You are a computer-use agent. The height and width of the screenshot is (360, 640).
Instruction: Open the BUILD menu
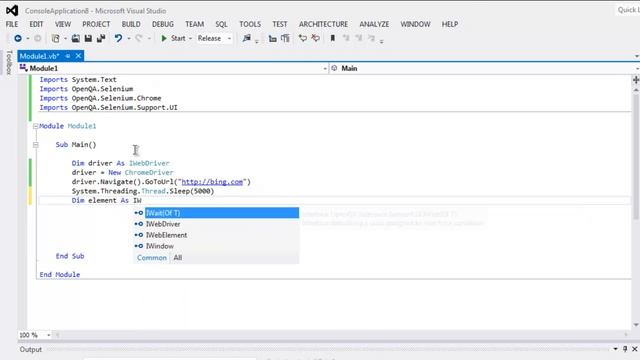[x=131, y=24]
